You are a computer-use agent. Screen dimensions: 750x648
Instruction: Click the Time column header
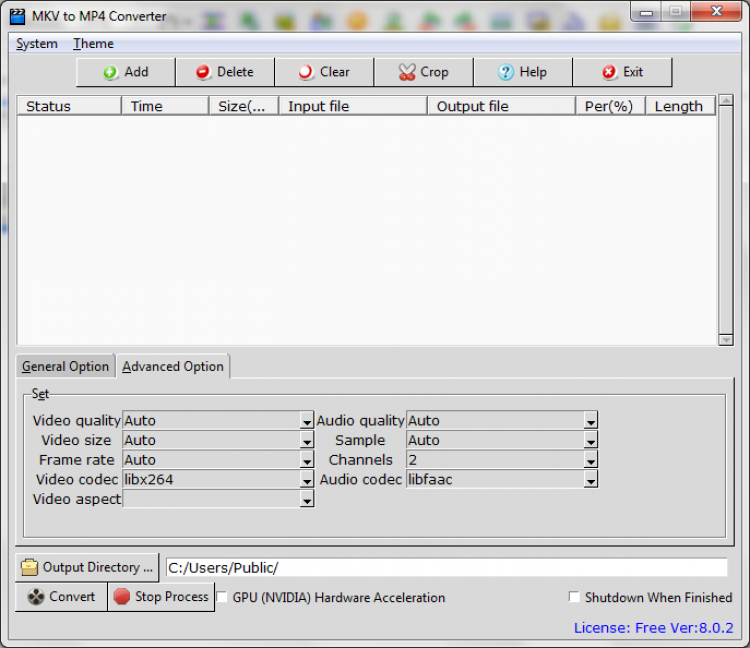165,106
